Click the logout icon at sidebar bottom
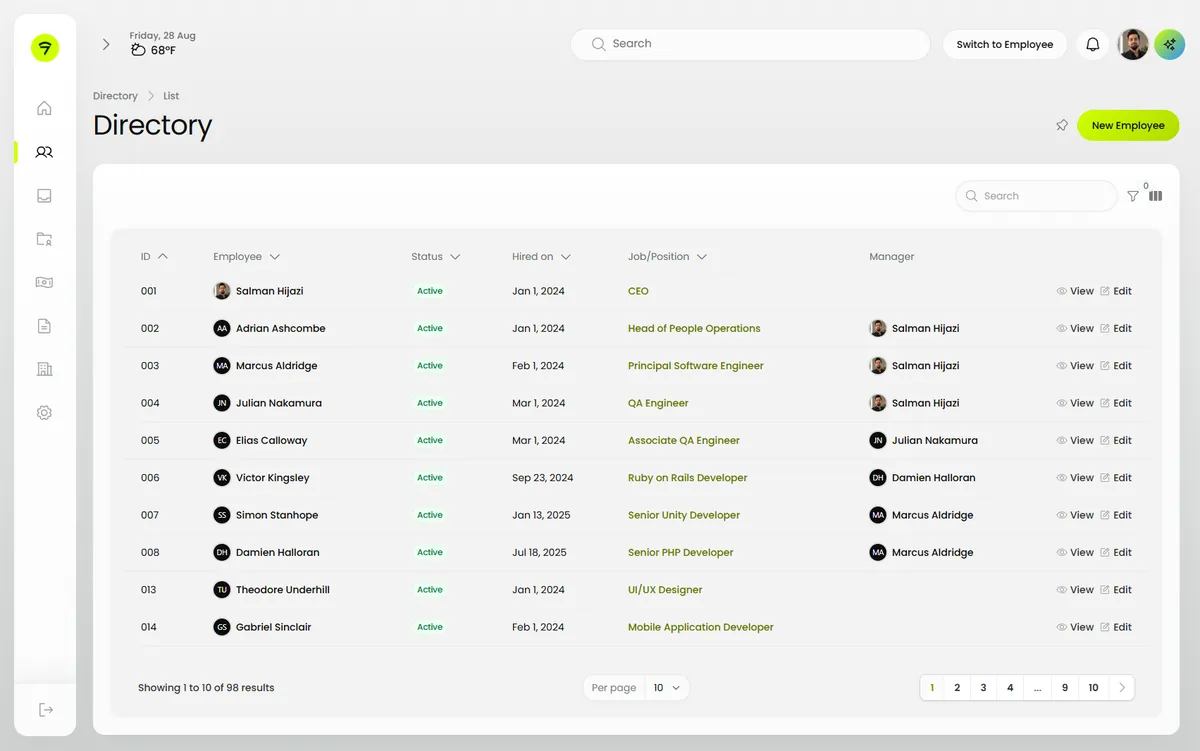Image resolution: width=1200 pixels, height=751 pixels. (45, 709)
